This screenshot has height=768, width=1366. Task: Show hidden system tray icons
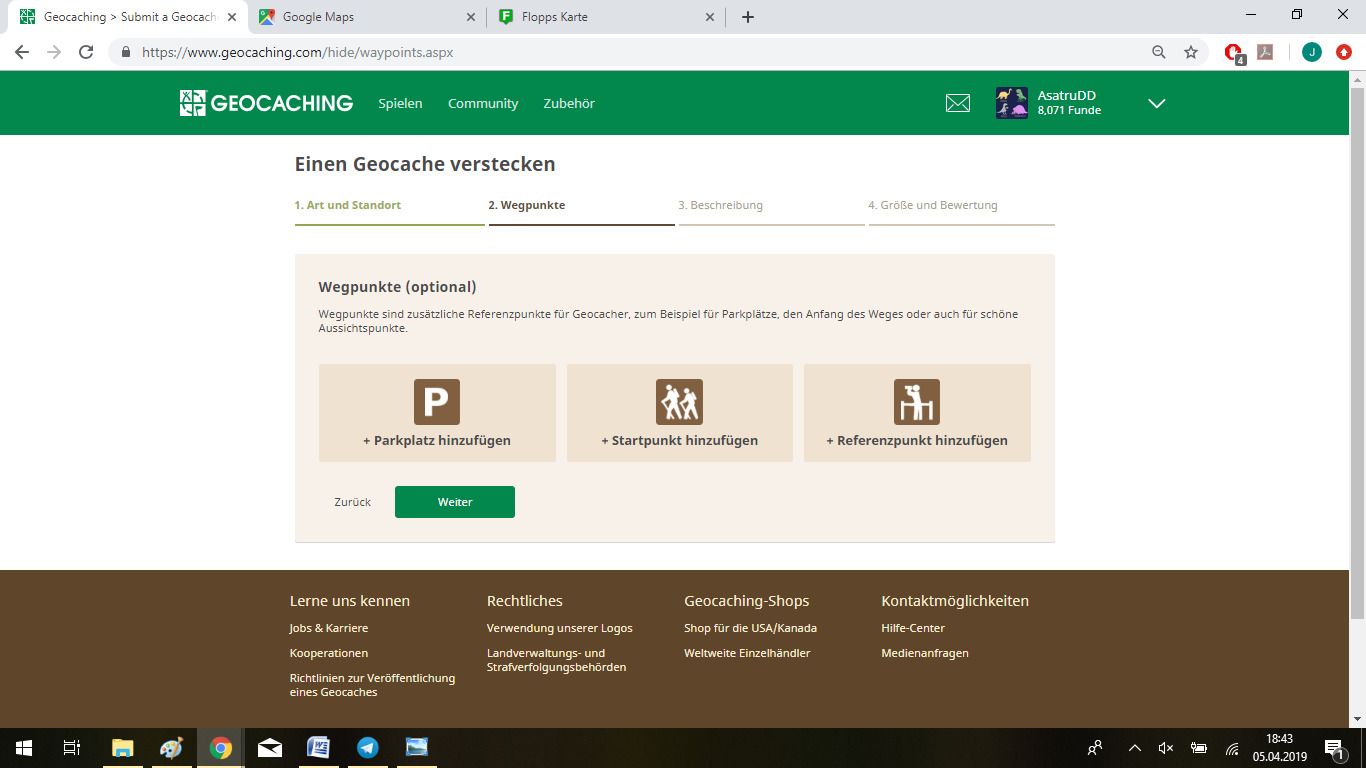pyautogui.click(x=1134, y=747)
